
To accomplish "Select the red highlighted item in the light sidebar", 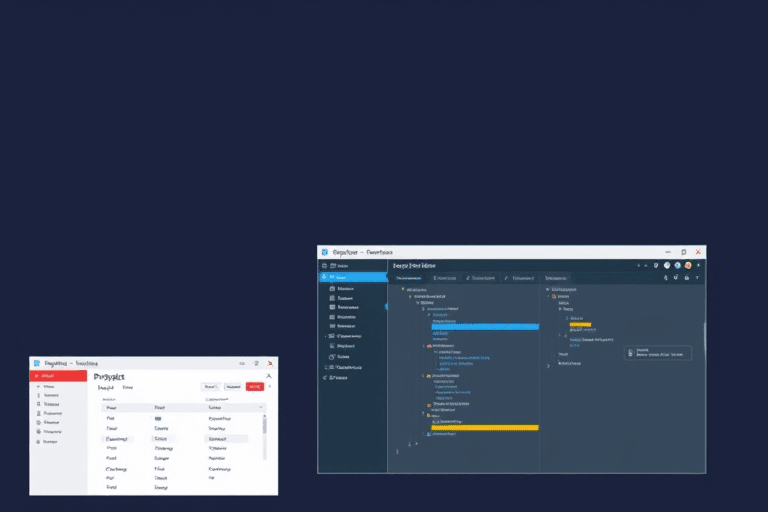I will [60, 376].
